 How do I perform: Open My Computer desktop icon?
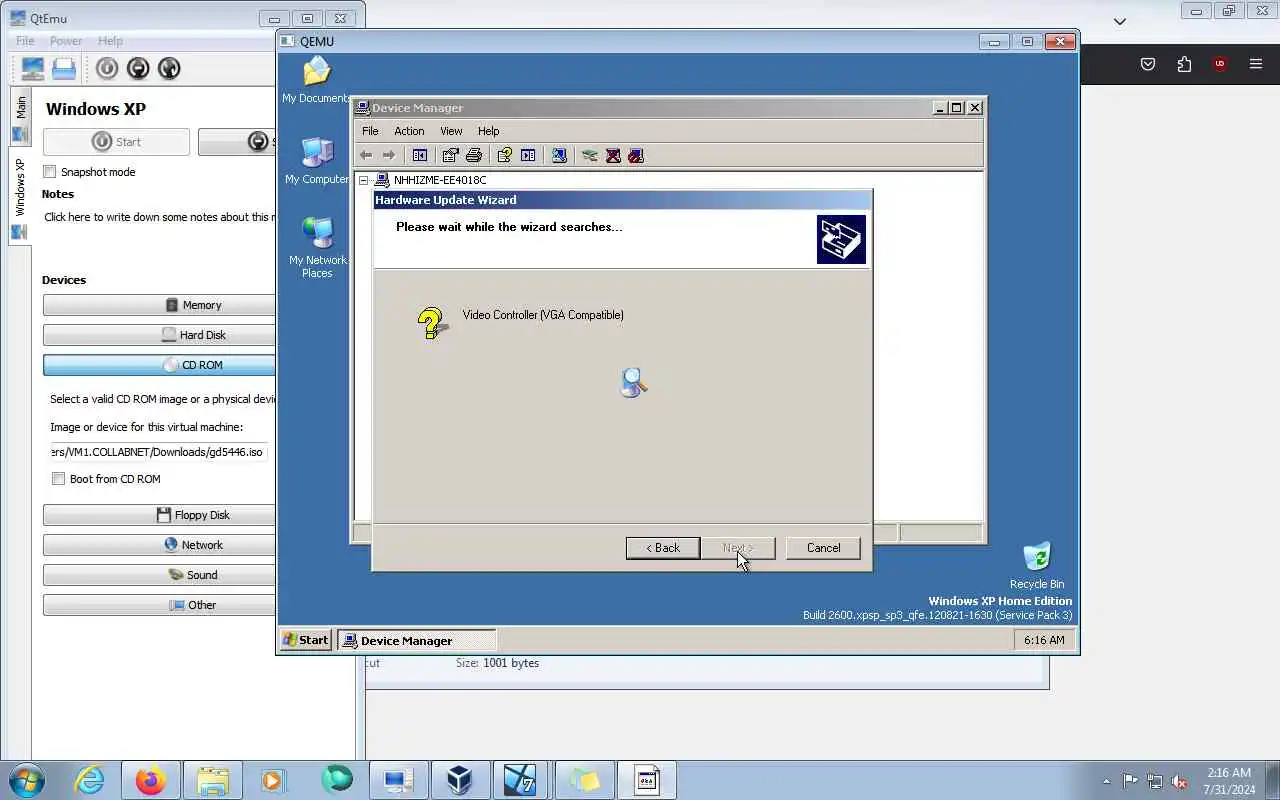(317, 161)
